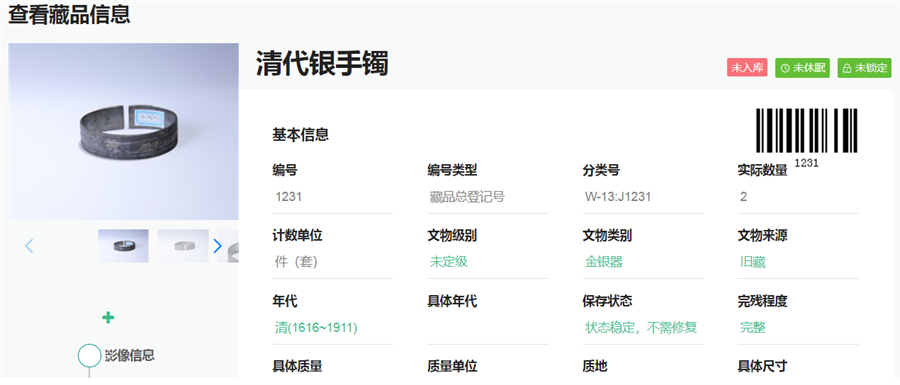
Task: Click the 质量单位 label
Action: click(452, 366)
